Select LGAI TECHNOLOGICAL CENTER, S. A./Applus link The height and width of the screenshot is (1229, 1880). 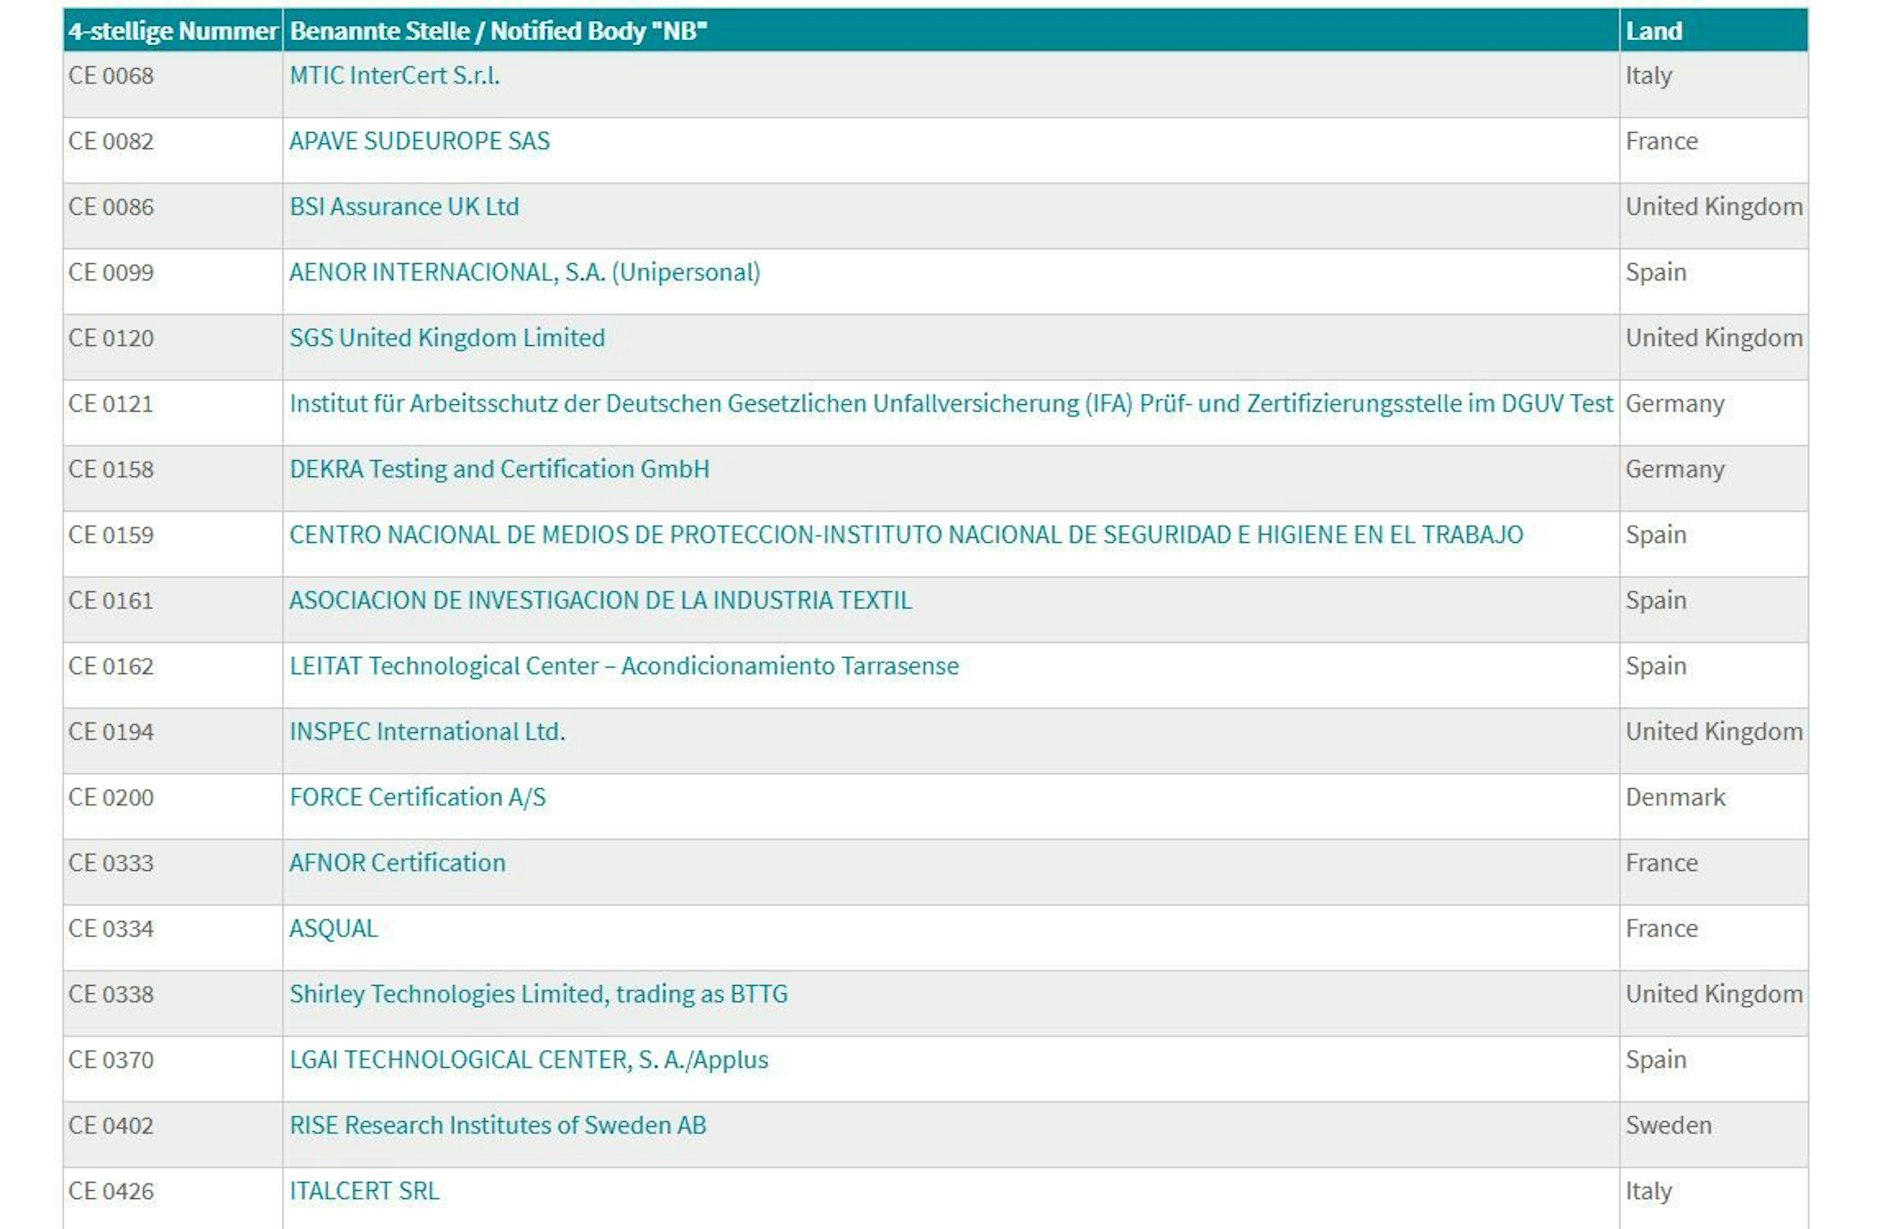(x=528, y=1060)
